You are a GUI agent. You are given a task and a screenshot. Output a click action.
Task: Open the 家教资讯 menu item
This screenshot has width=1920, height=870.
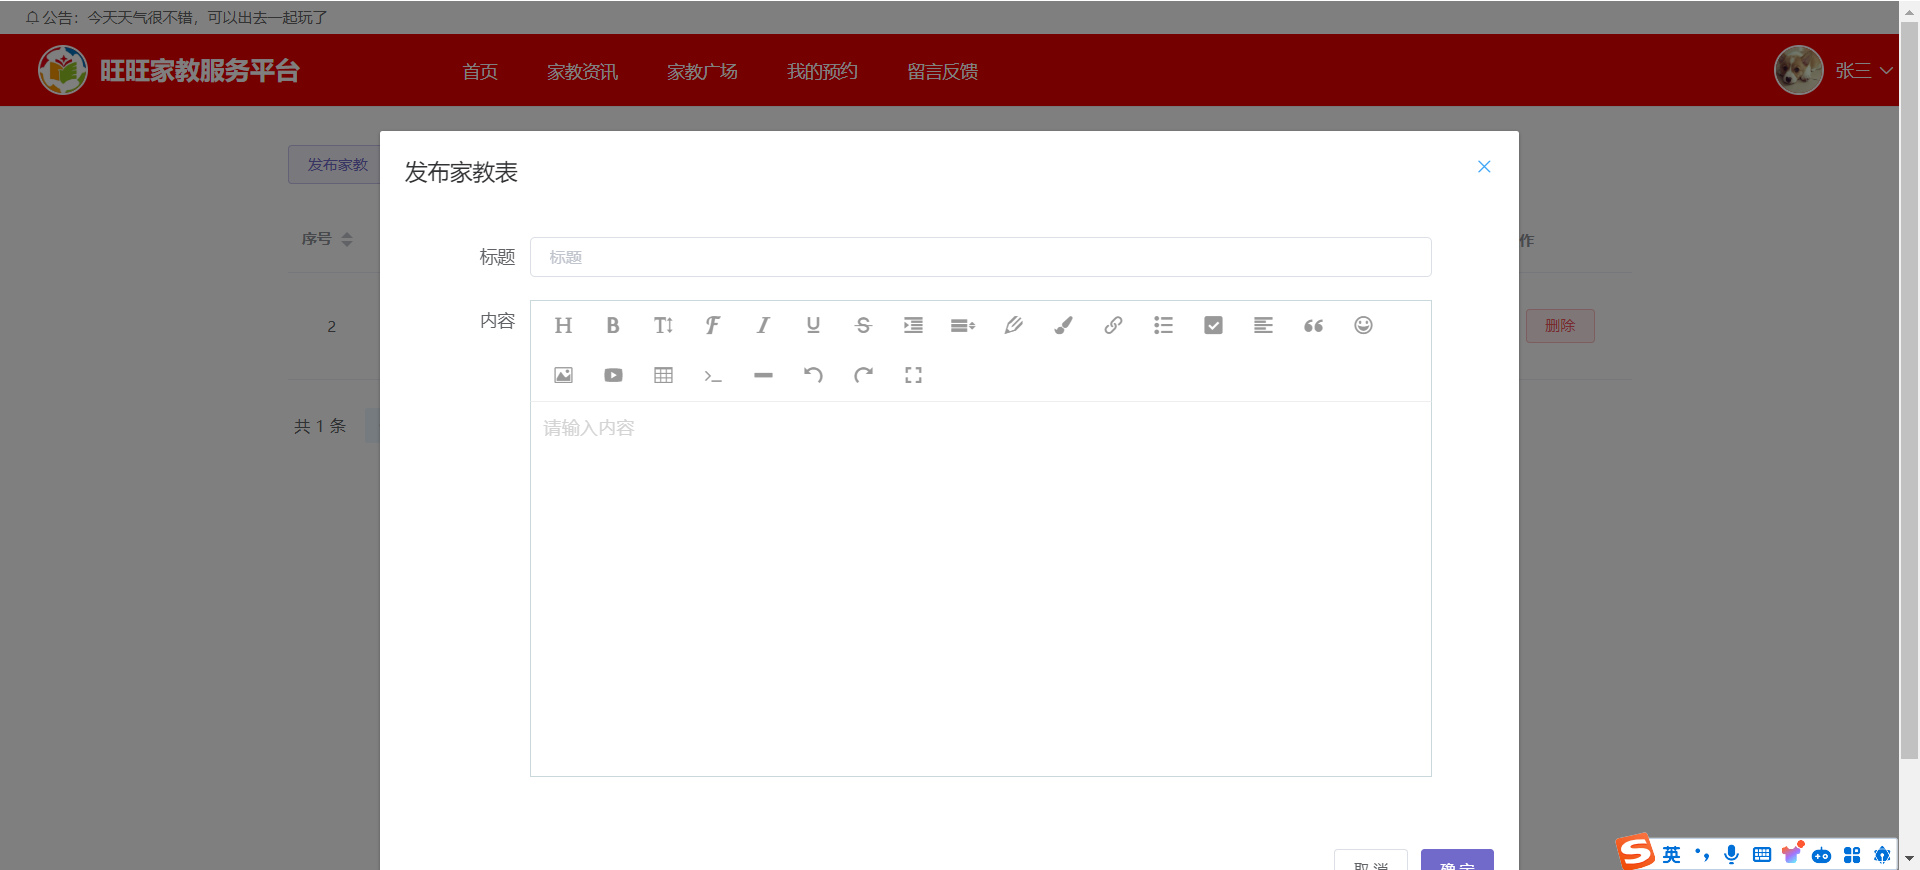(582, 71)
